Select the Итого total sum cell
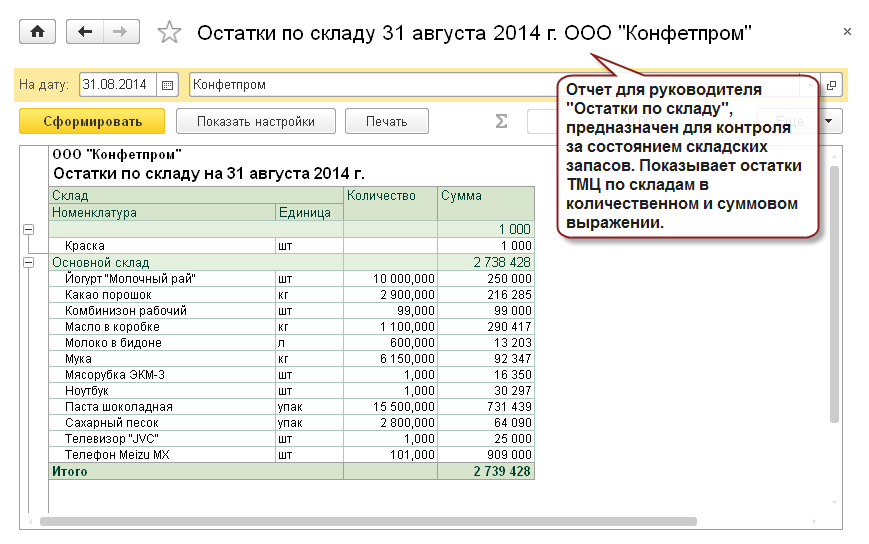 click(x=486, y=471)
